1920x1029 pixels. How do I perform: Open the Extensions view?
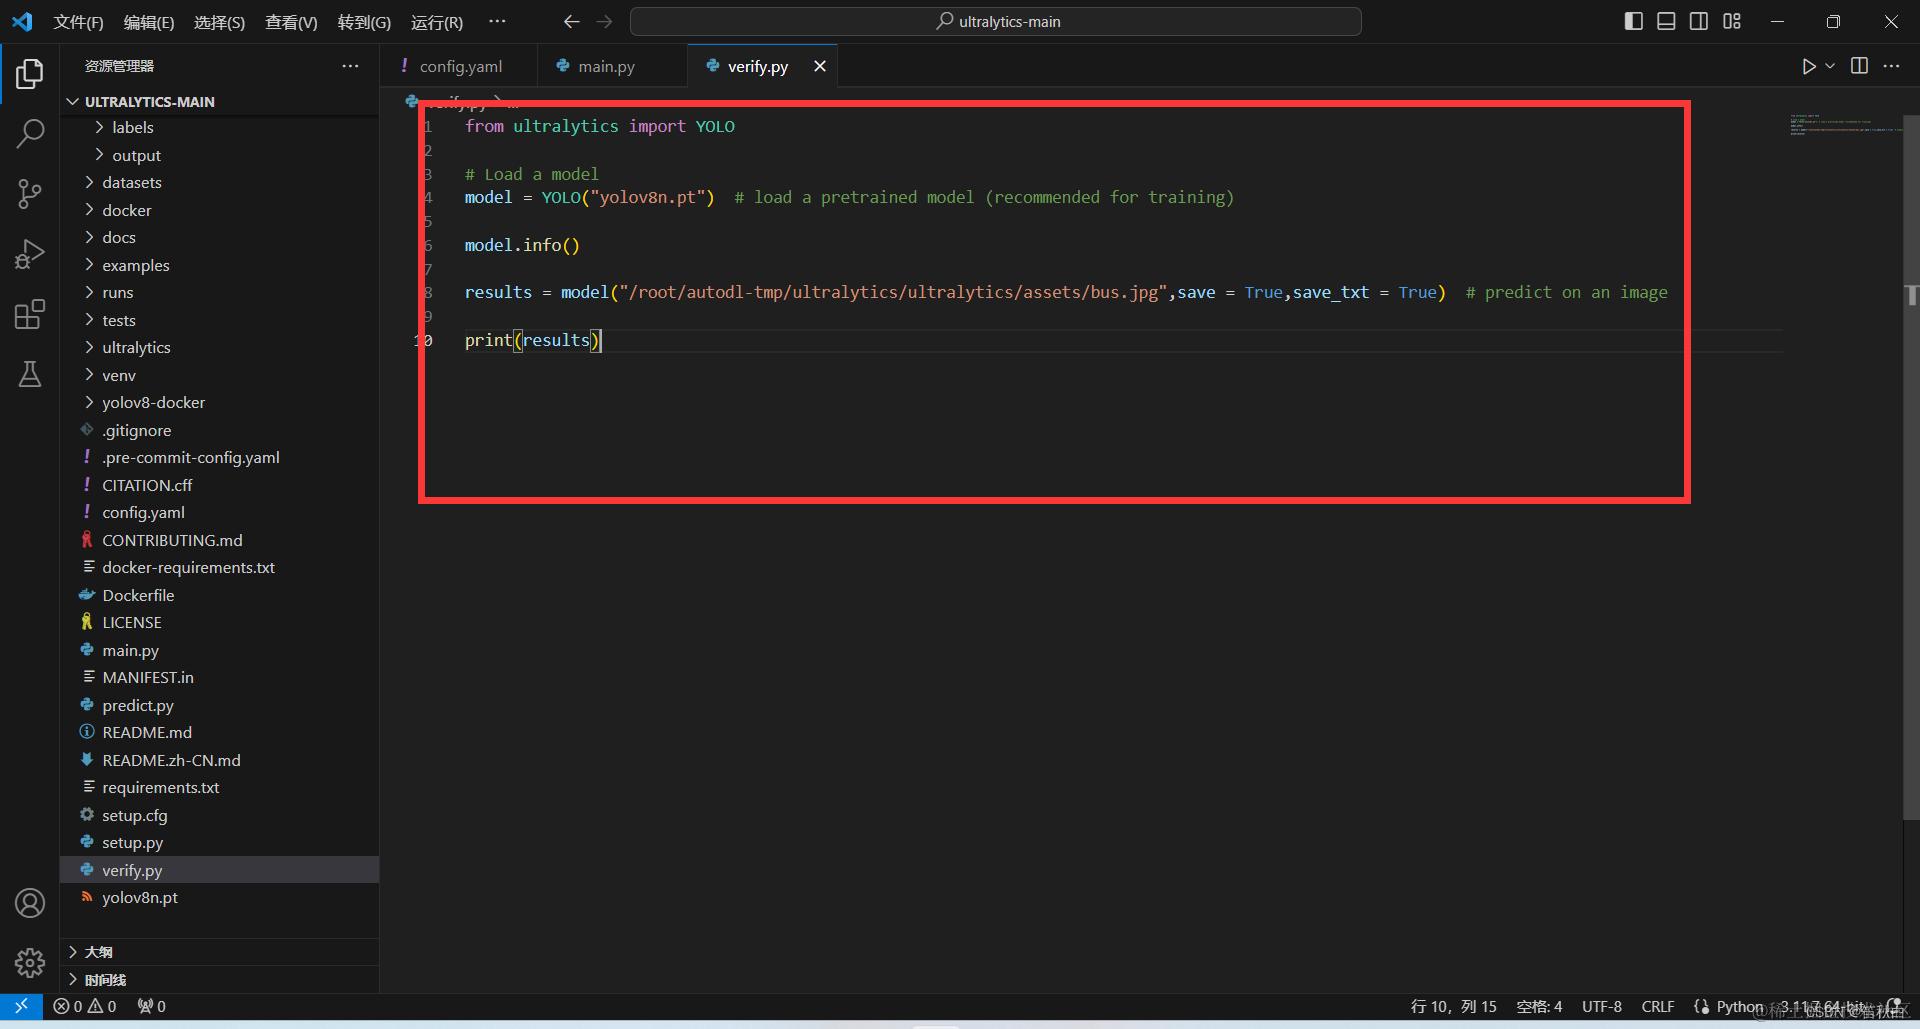coord(30,314)
